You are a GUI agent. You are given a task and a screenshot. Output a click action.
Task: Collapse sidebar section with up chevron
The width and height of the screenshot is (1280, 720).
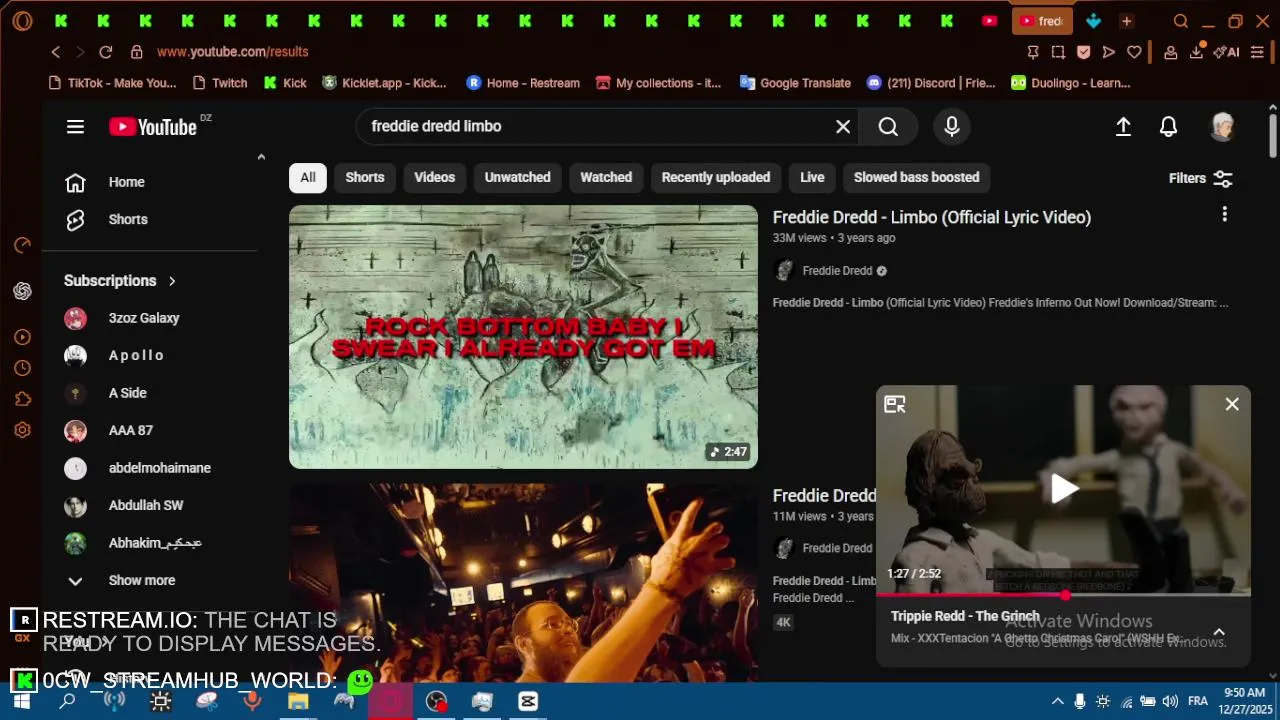tap(261, 157)
